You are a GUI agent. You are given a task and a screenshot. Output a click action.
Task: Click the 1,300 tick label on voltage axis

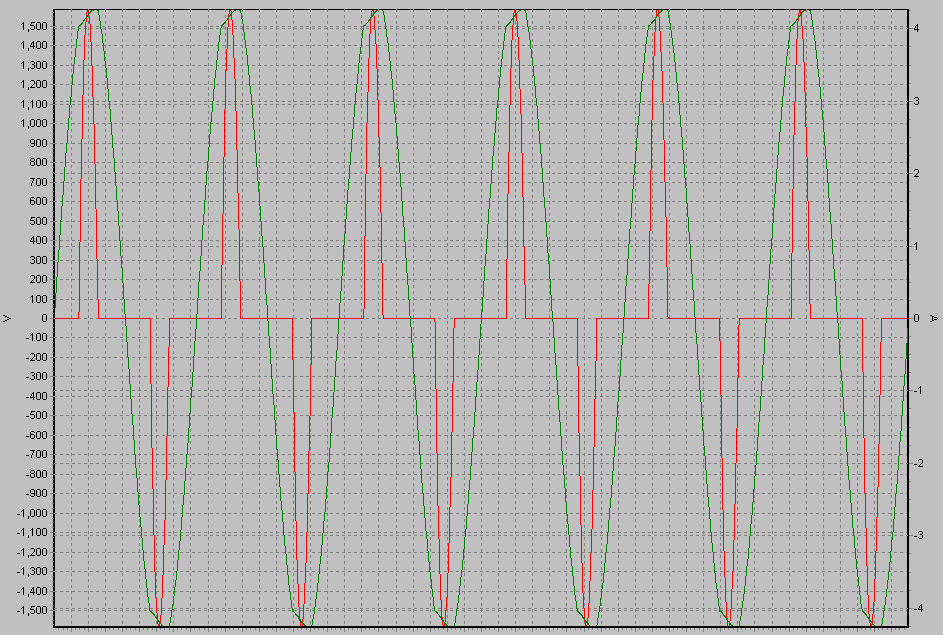(33, 65)
